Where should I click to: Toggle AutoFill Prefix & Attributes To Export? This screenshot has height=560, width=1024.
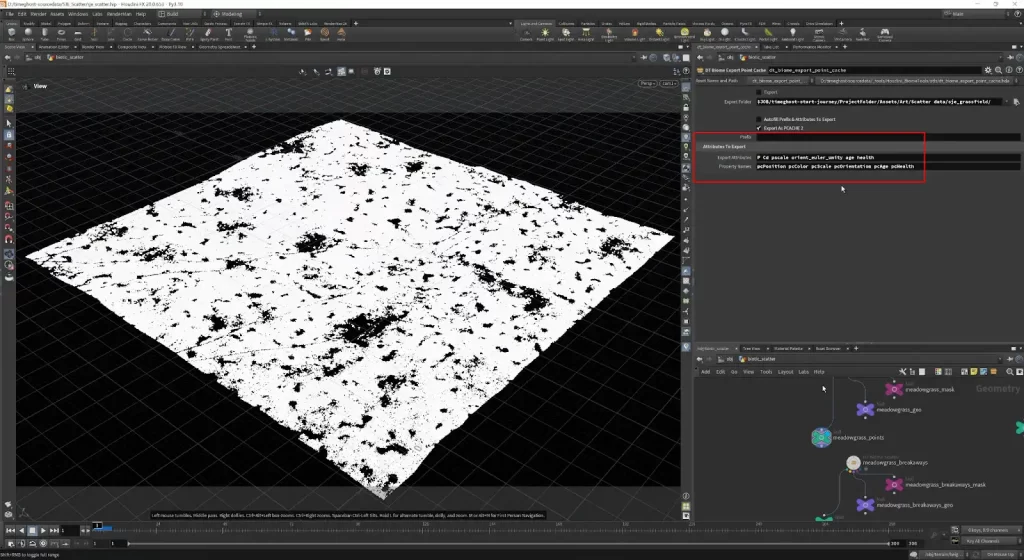click(759, 119)
